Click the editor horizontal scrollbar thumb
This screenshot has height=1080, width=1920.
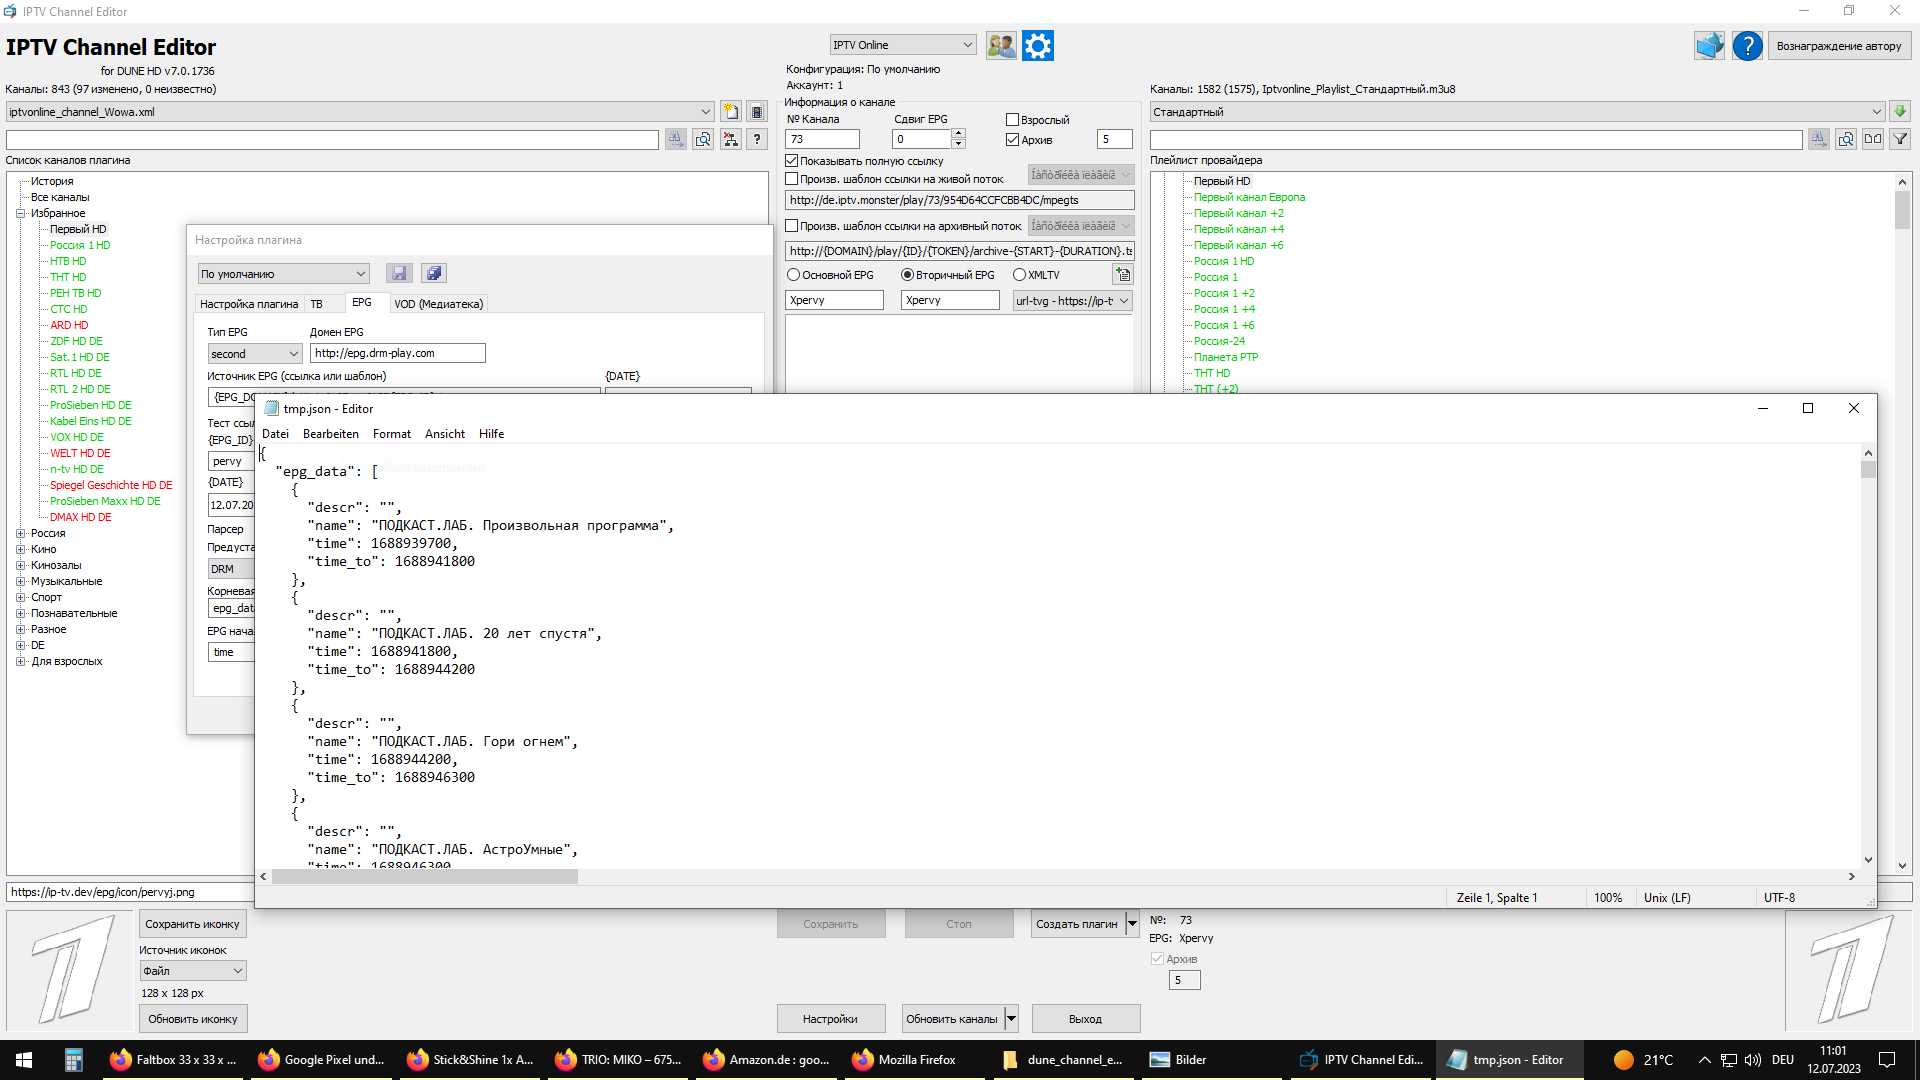coord(425,877)
